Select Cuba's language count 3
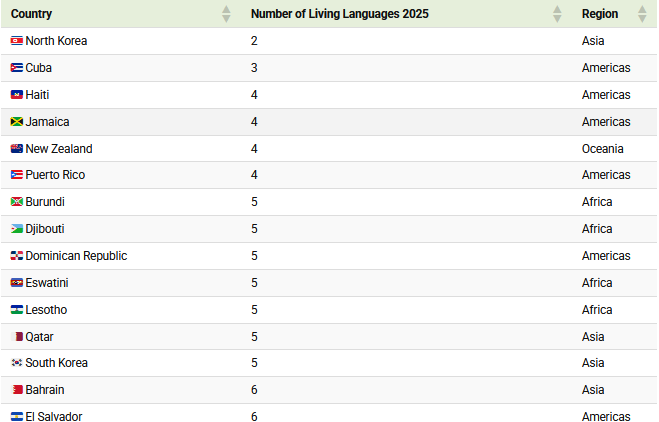This screenshot has height=422, width=659. 254,68
